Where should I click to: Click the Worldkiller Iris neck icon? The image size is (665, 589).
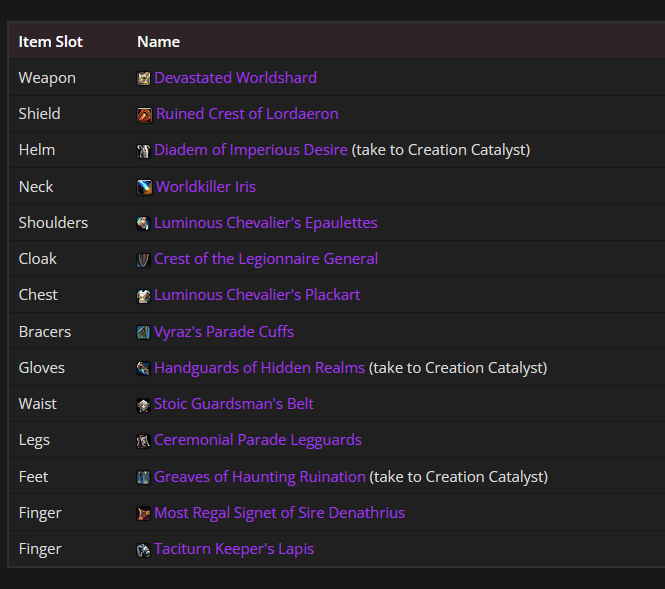[x=144, y=187]
